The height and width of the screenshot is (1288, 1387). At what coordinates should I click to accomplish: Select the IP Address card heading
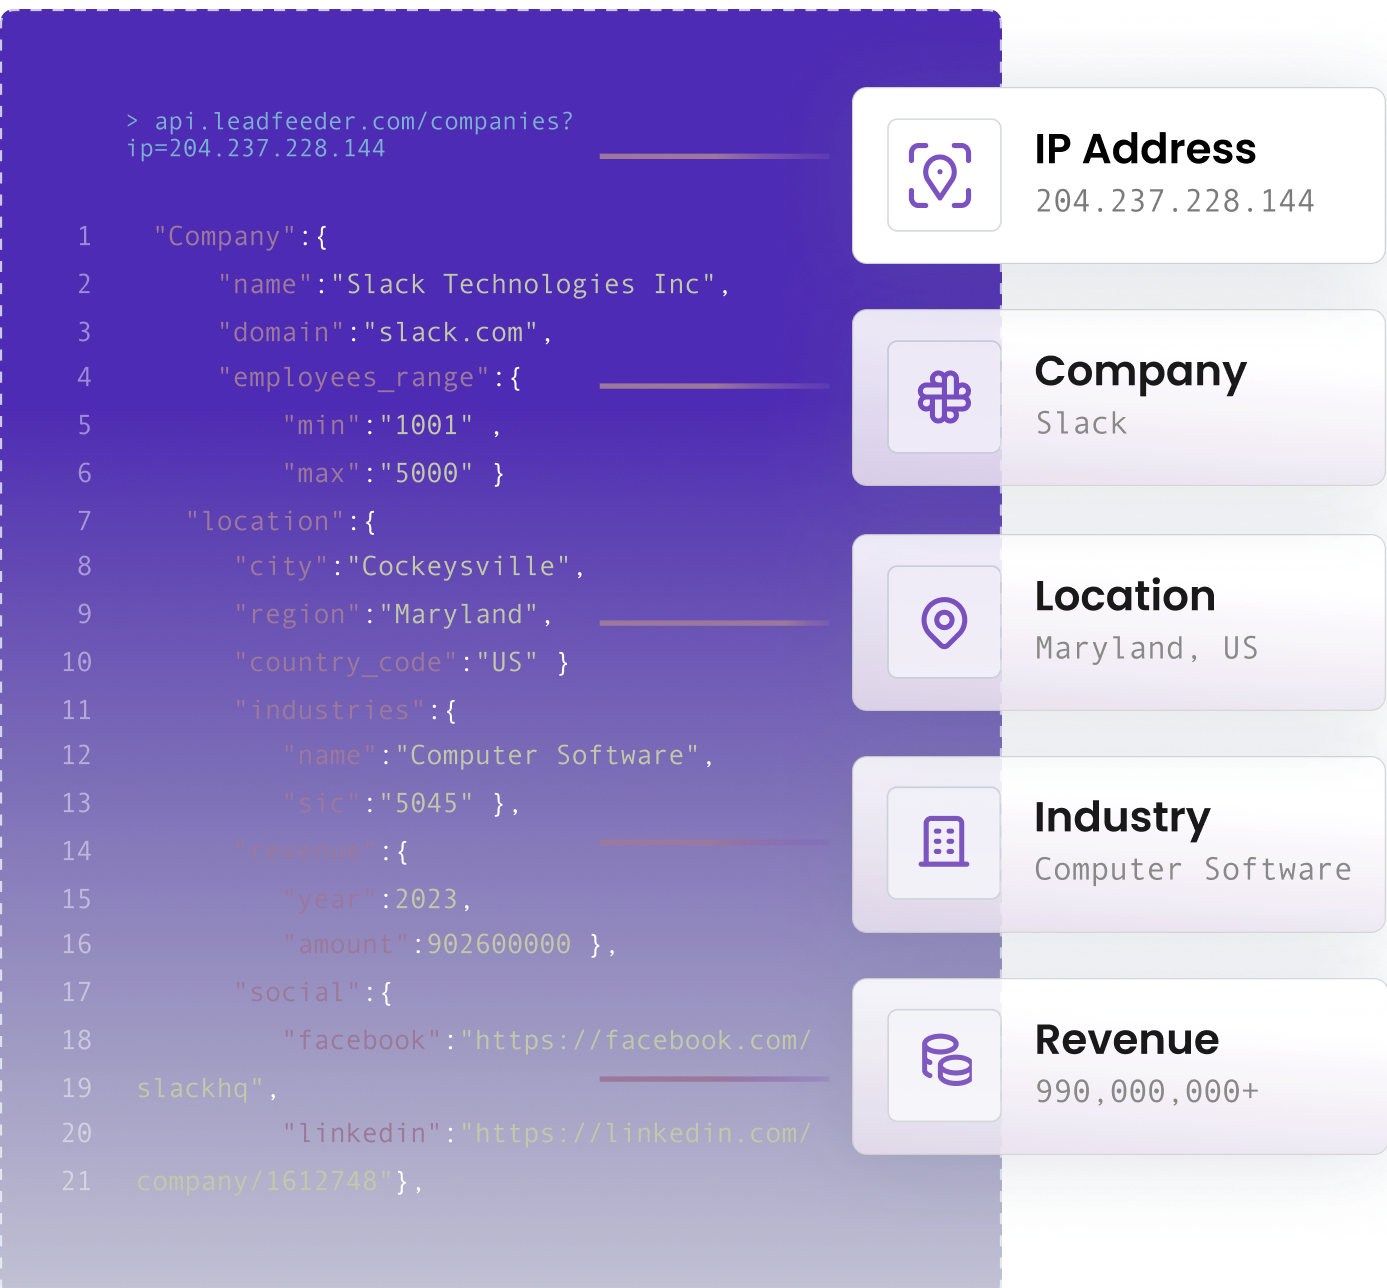click(1145, 149)
